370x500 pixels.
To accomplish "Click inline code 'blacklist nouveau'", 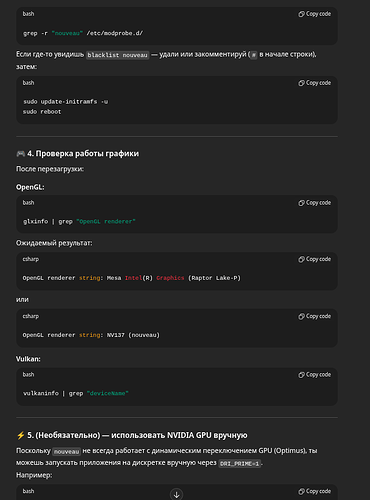I will coord(117,55).
